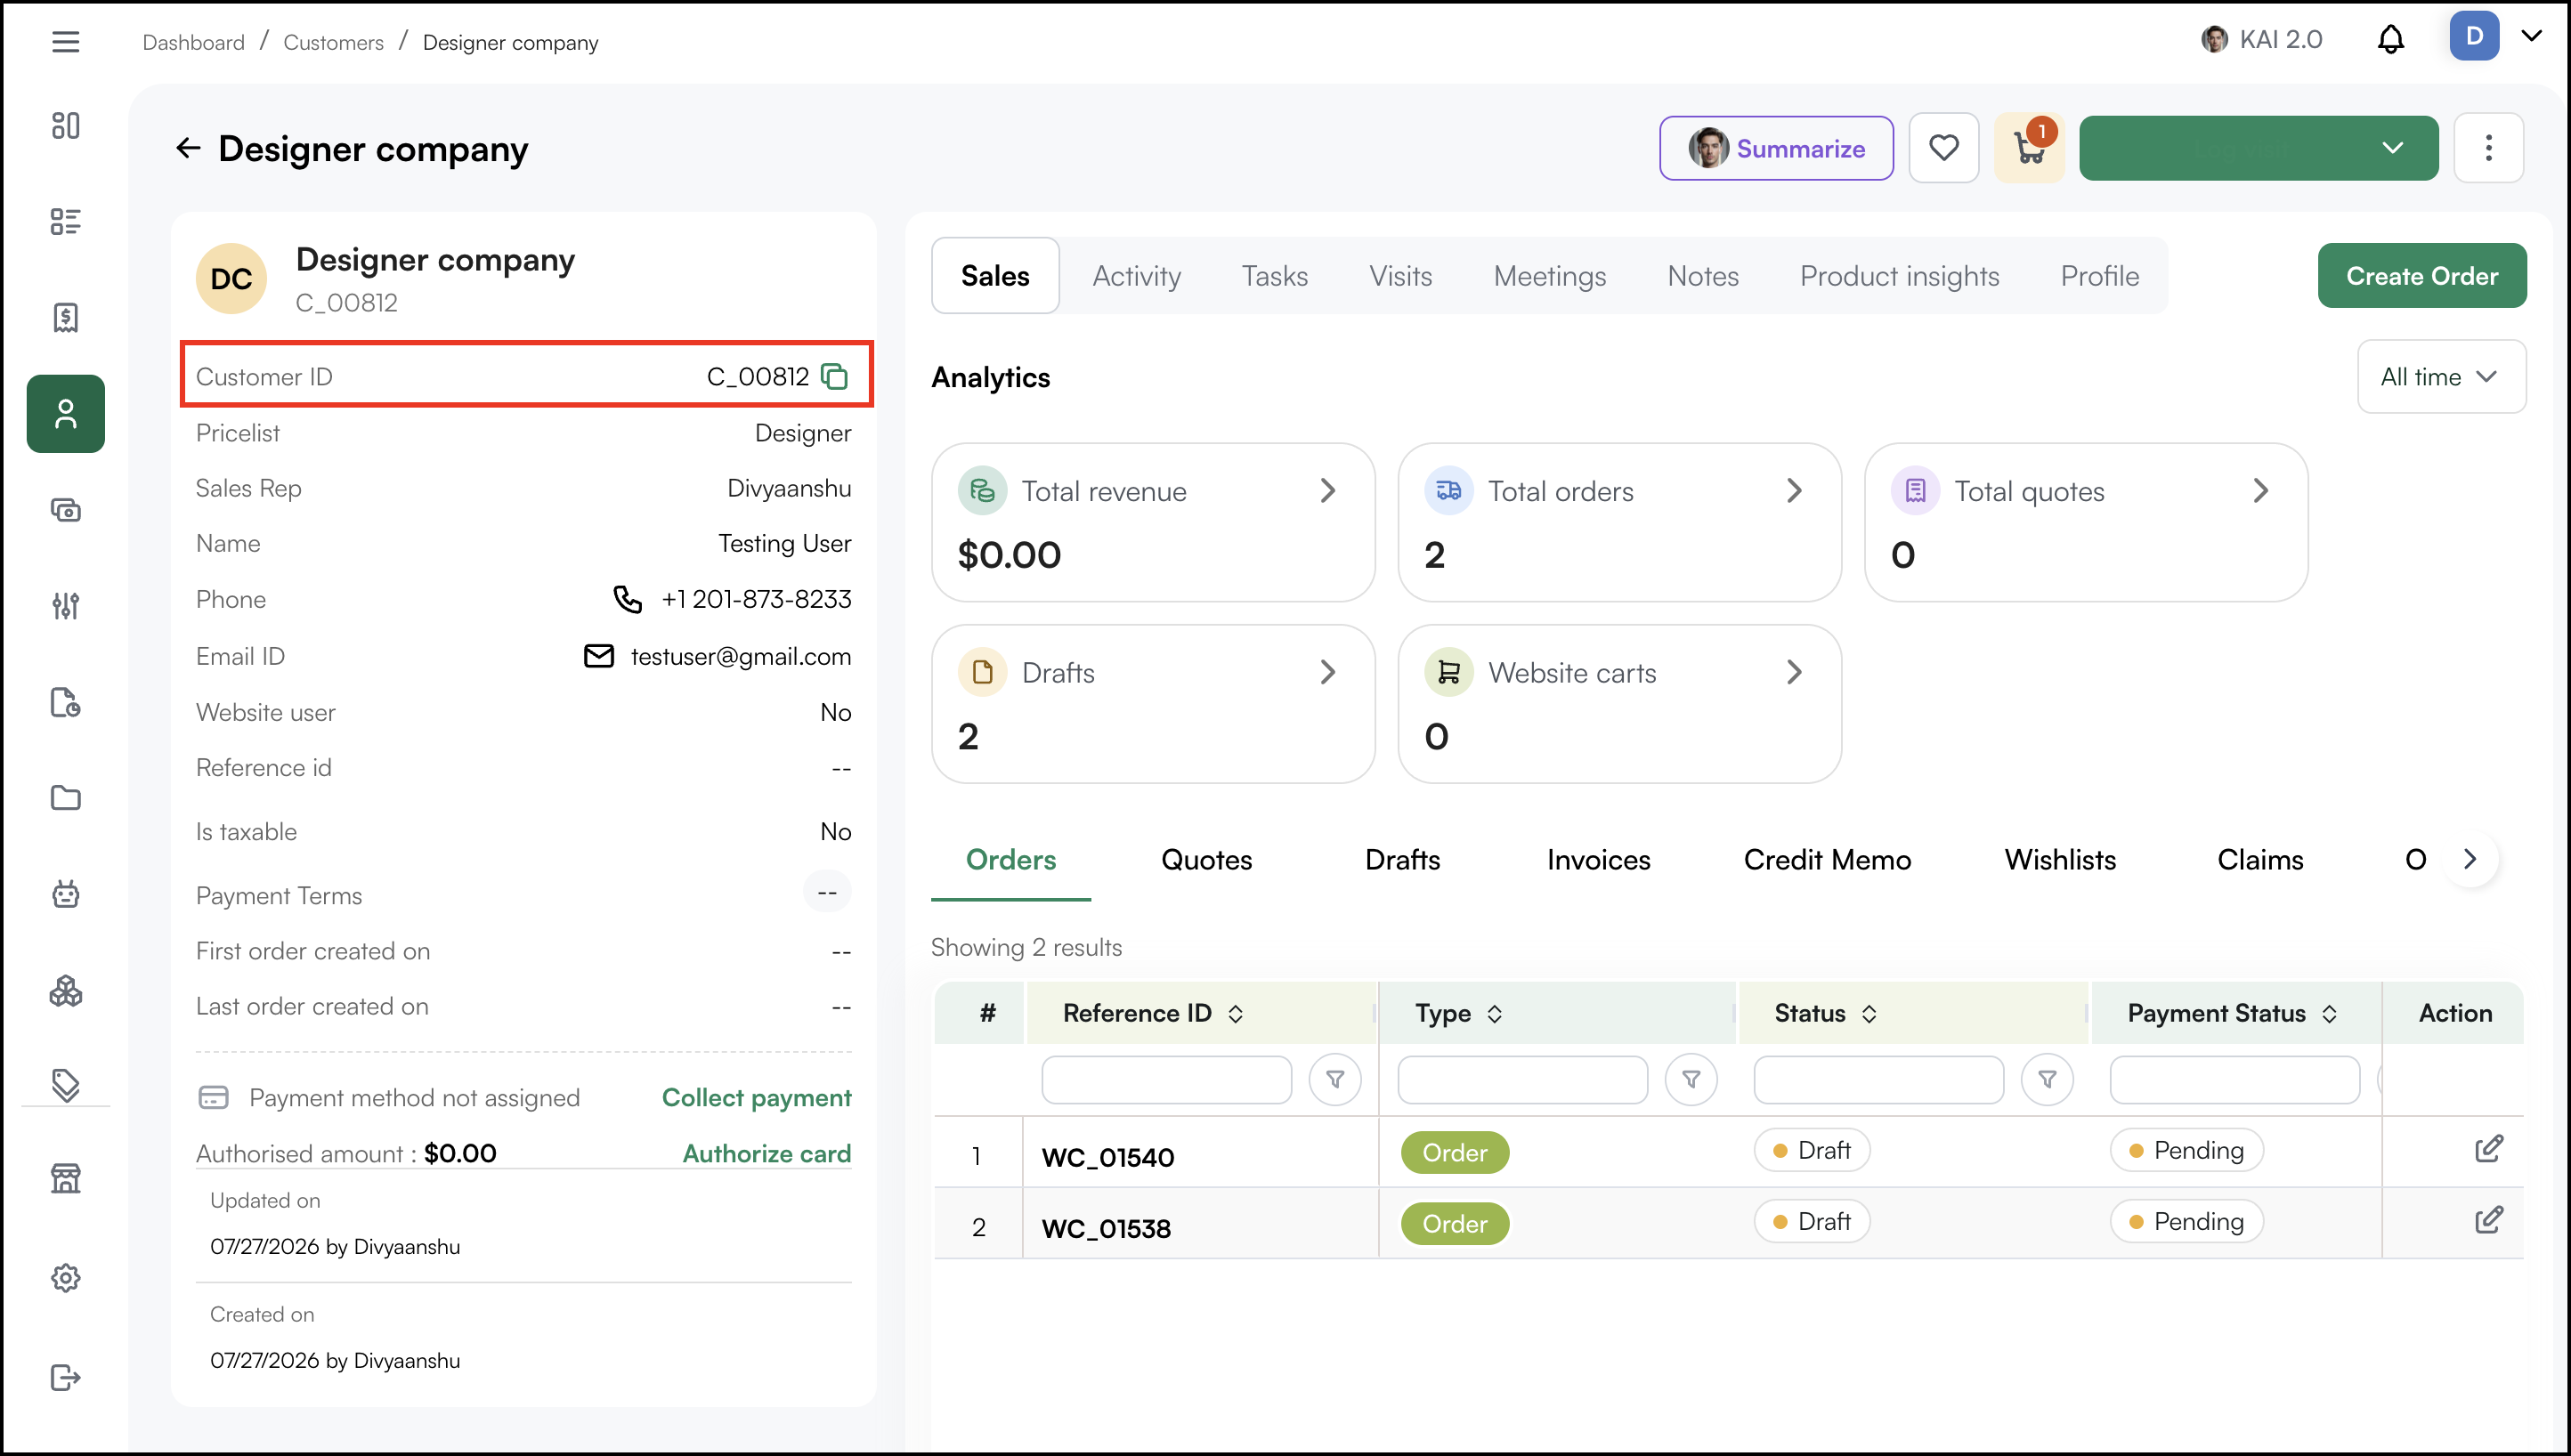
Task: Expand the Total orders card chevron
Action: 1794,491
